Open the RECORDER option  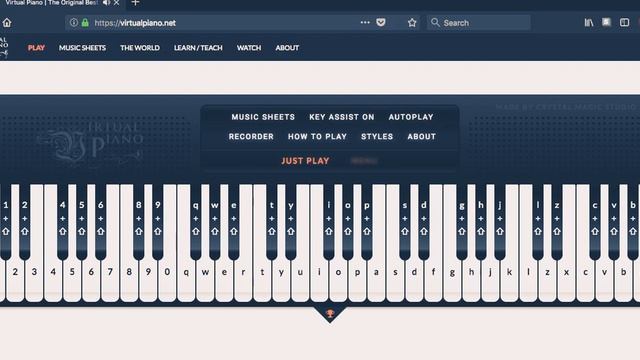click(x=251, y=137)
